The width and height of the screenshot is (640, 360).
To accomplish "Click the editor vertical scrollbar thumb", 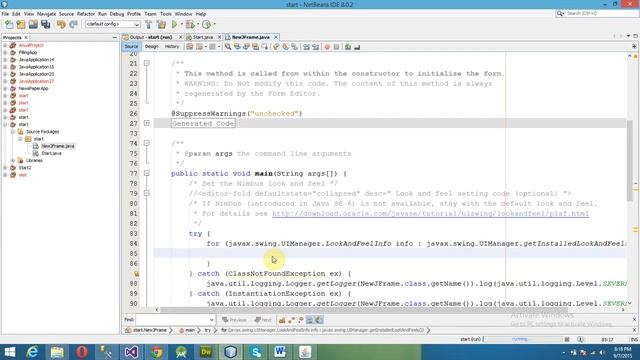I will 630,160.
